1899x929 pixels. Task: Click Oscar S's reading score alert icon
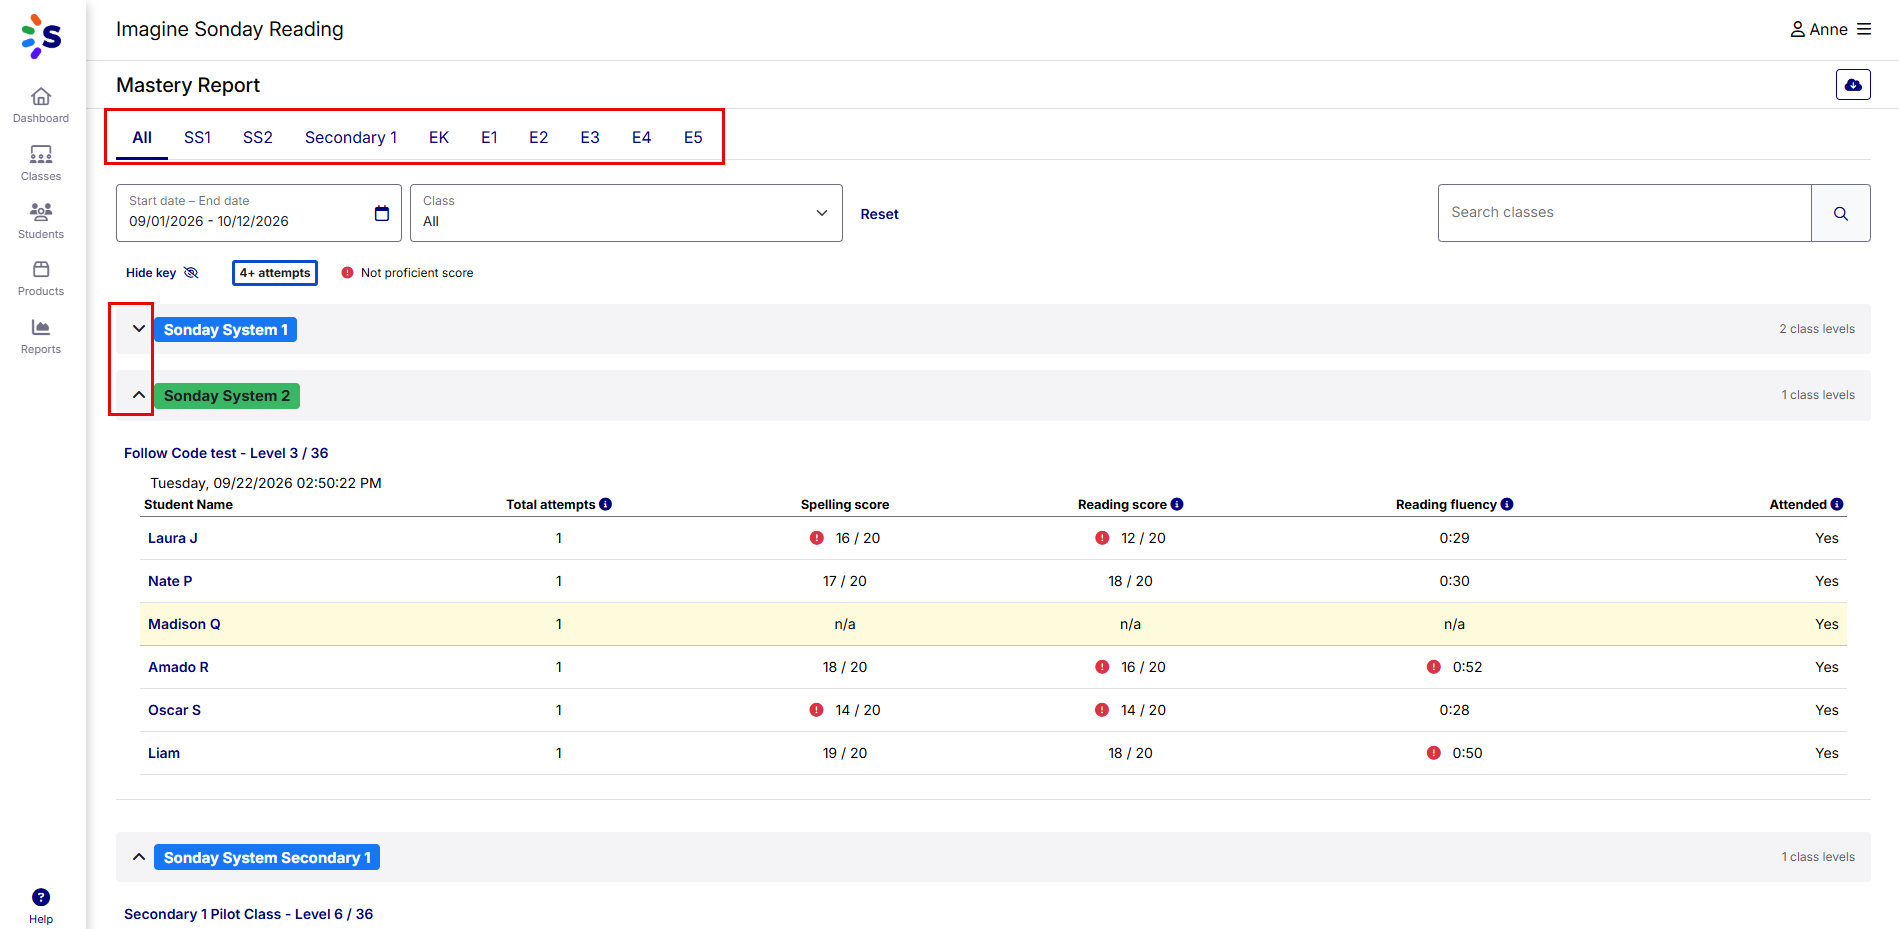click(x=1102, y=710)
